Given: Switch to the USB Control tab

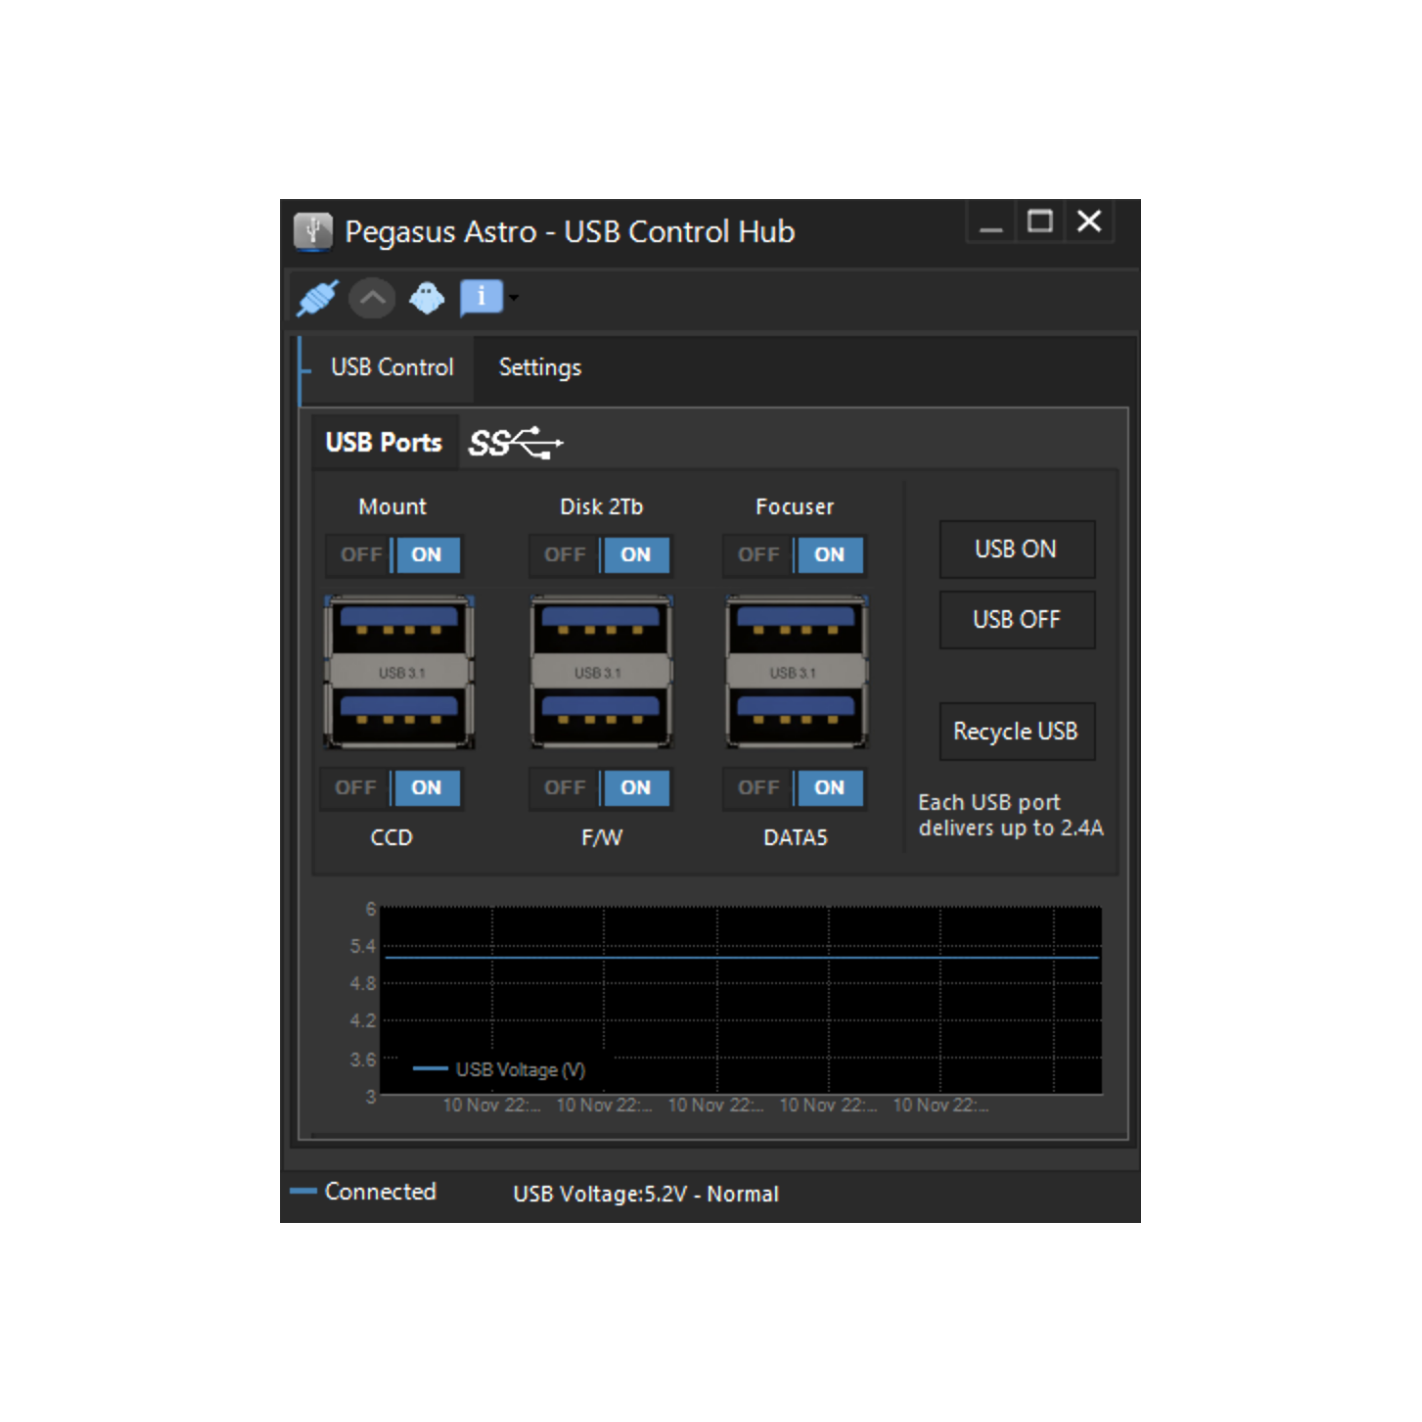Looking at the screenshot, I should coord(392,367).
